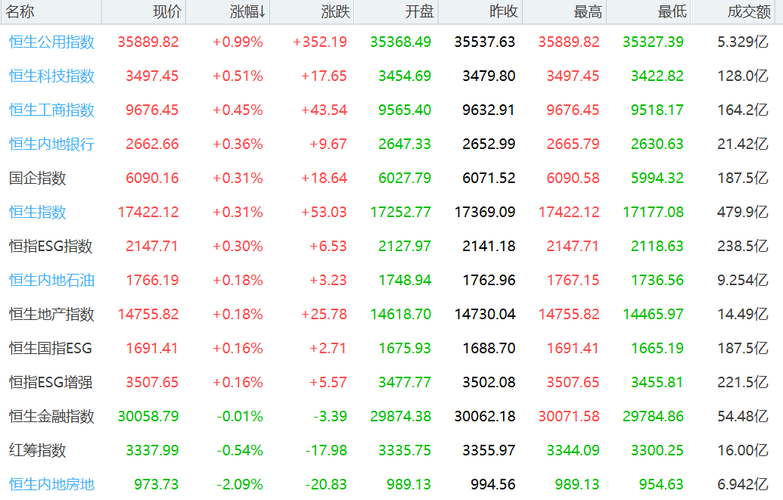Open the 恒生内地银行 index link
783x500 pixels.
(x=51, y=144)
